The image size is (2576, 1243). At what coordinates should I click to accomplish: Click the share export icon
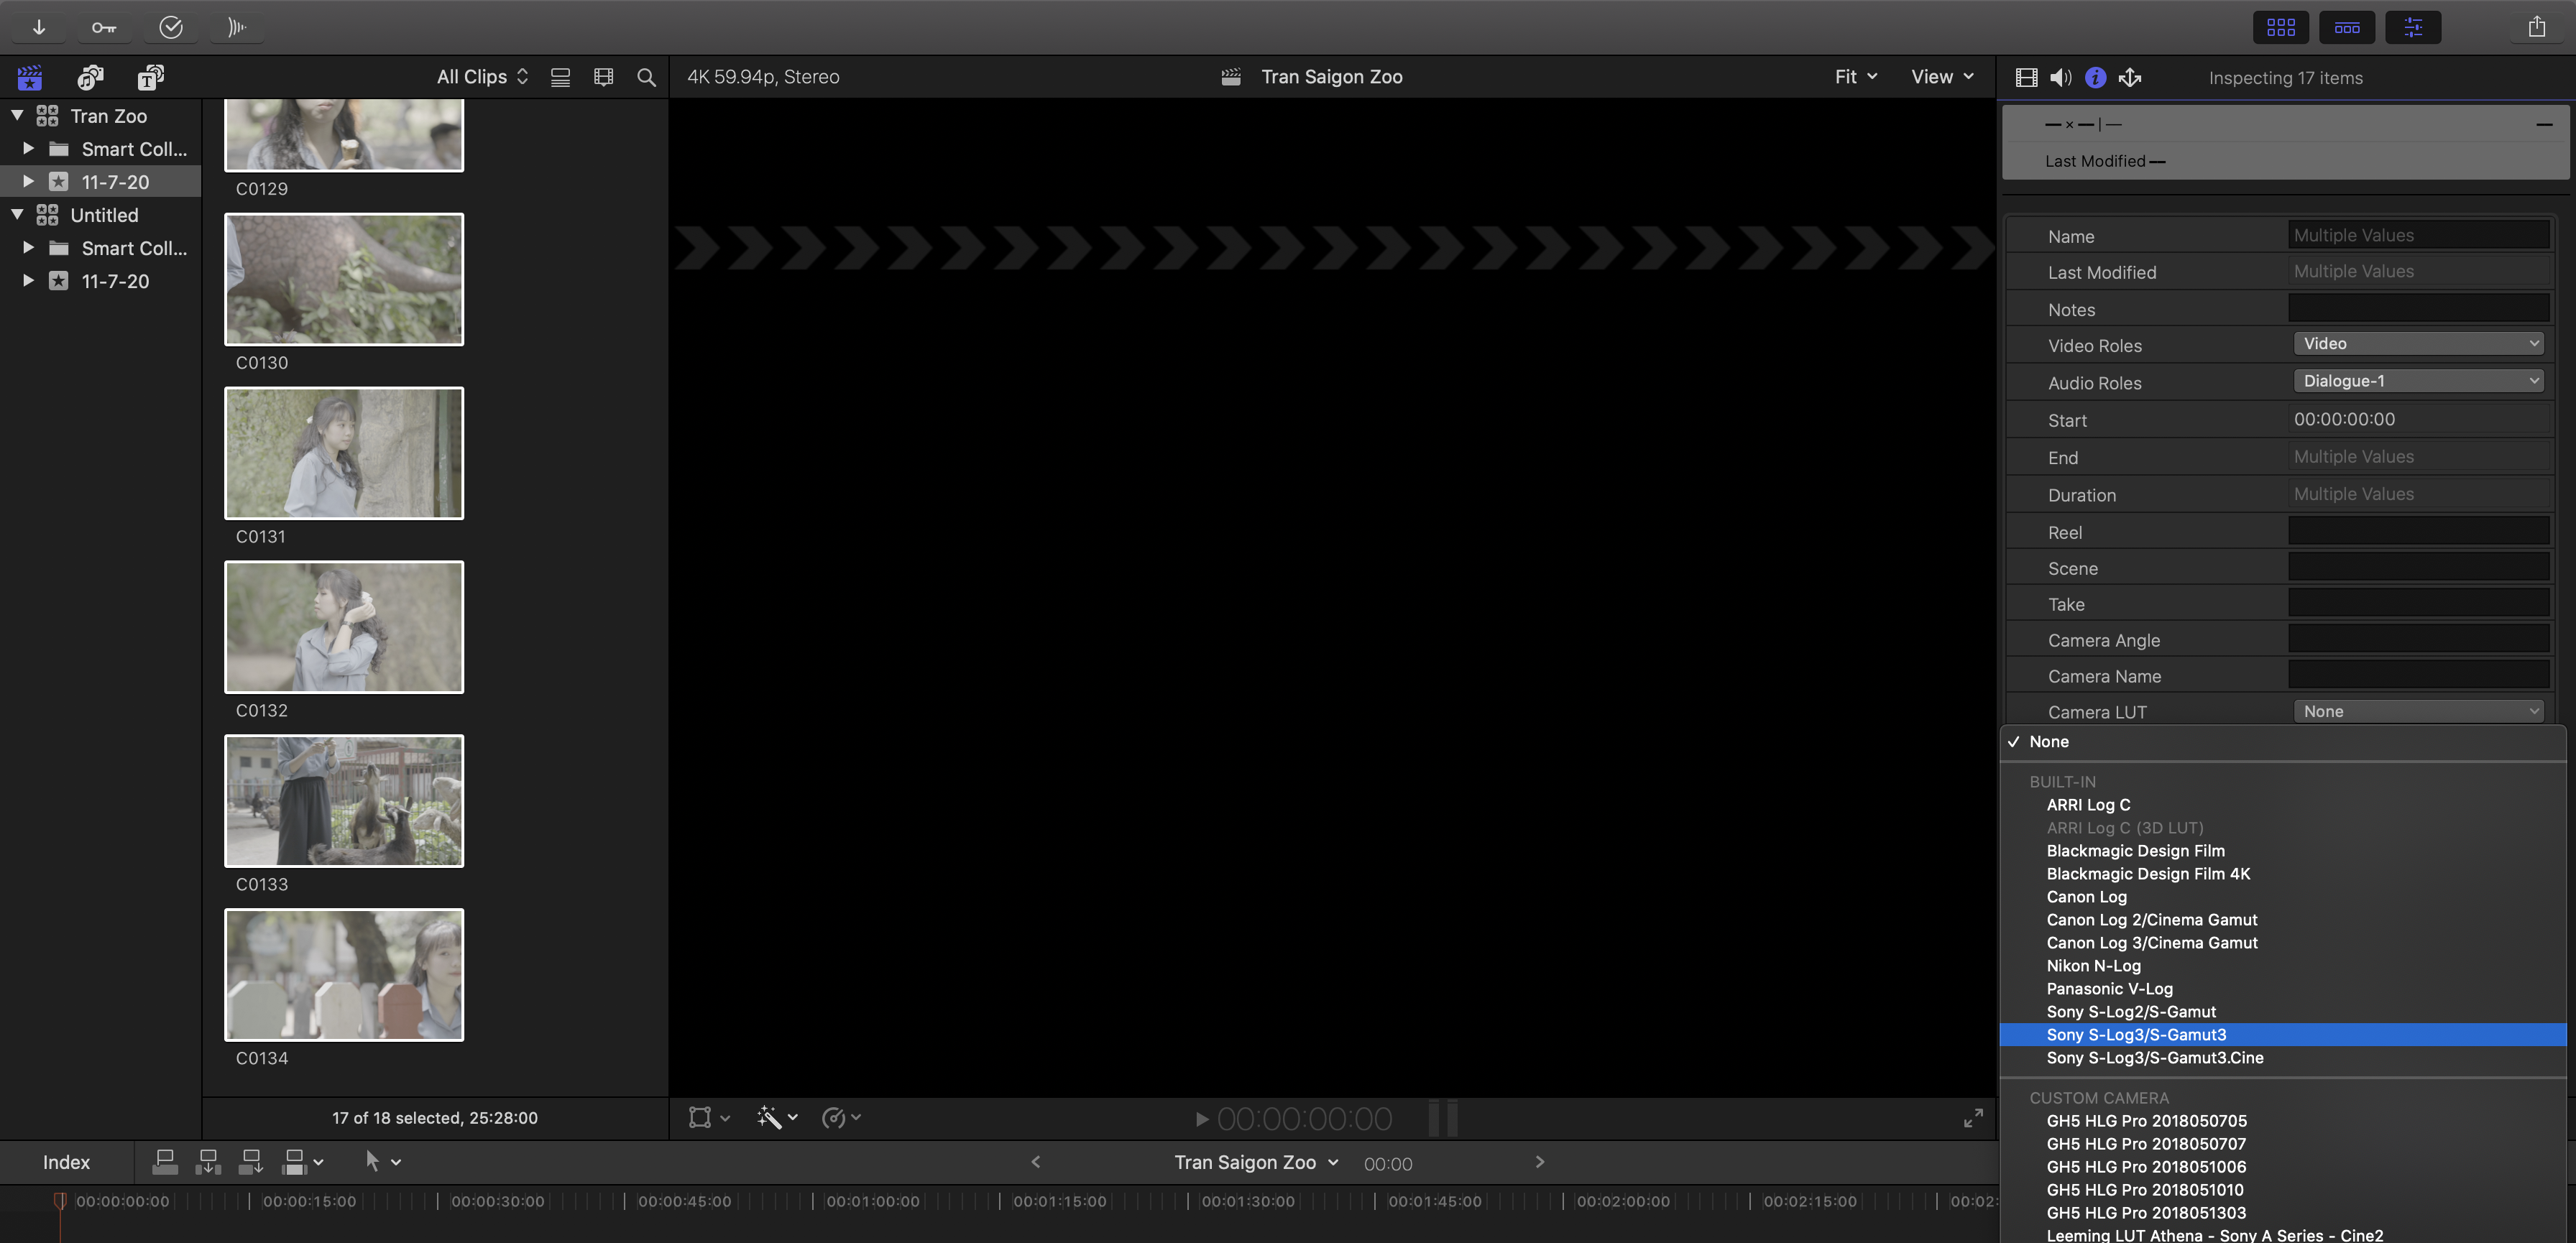point(2536,27)
